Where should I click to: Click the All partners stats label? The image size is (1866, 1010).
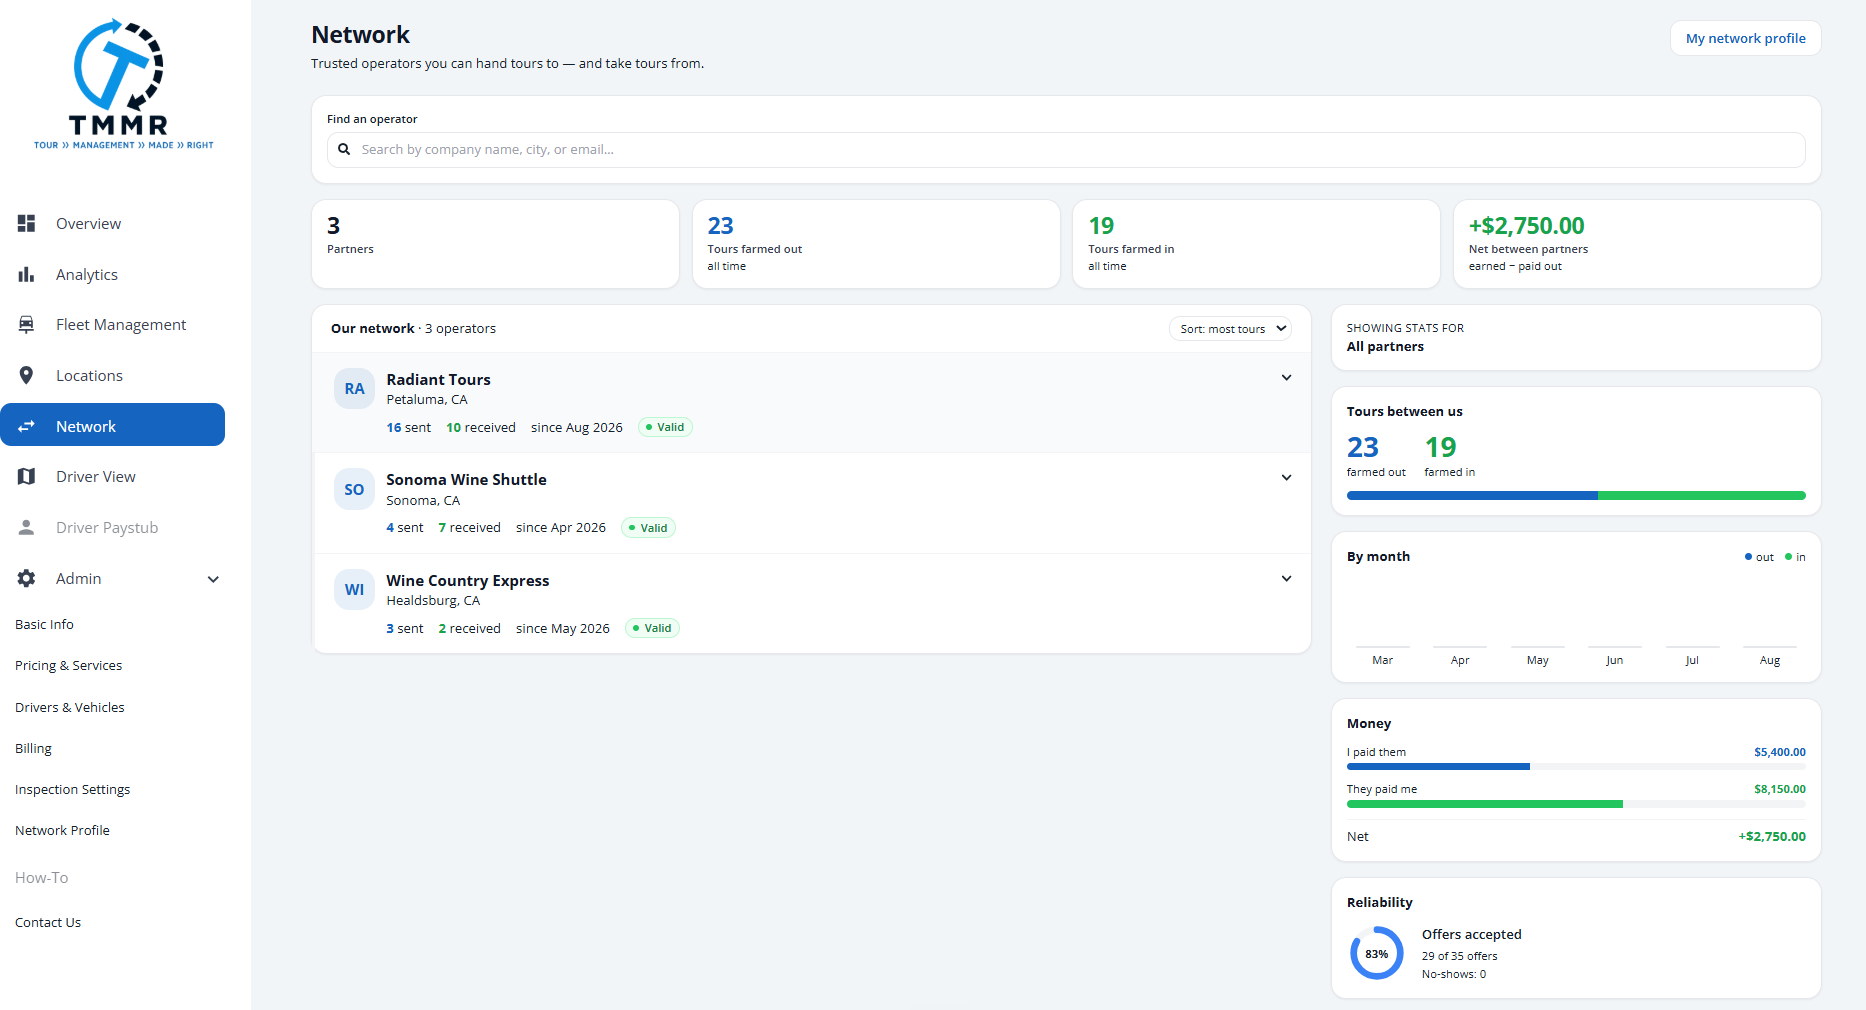coord(1385,347)
